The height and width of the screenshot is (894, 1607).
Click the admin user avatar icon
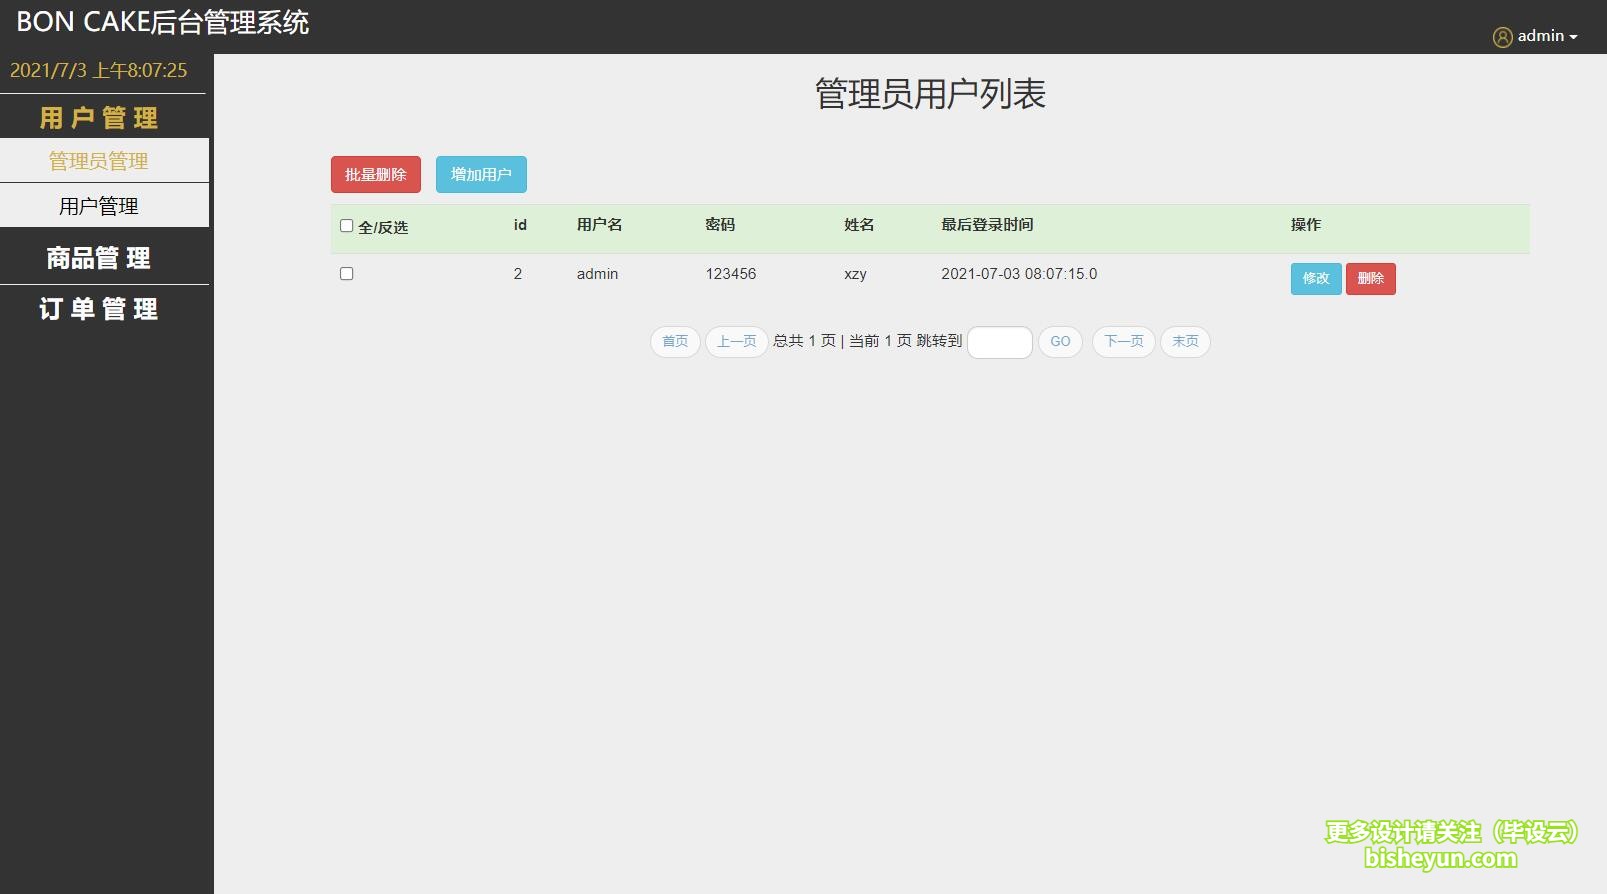click(1502, 37)
